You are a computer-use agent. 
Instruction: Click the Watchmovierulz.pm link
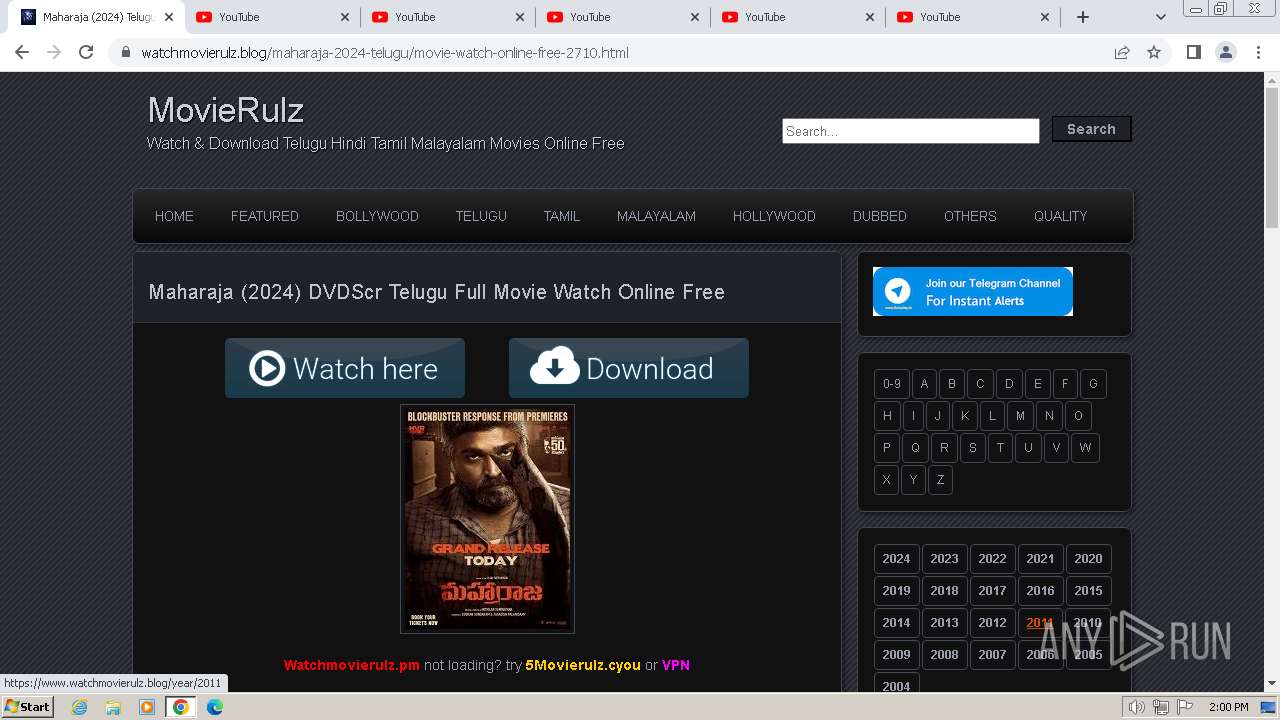coord(352,665)
